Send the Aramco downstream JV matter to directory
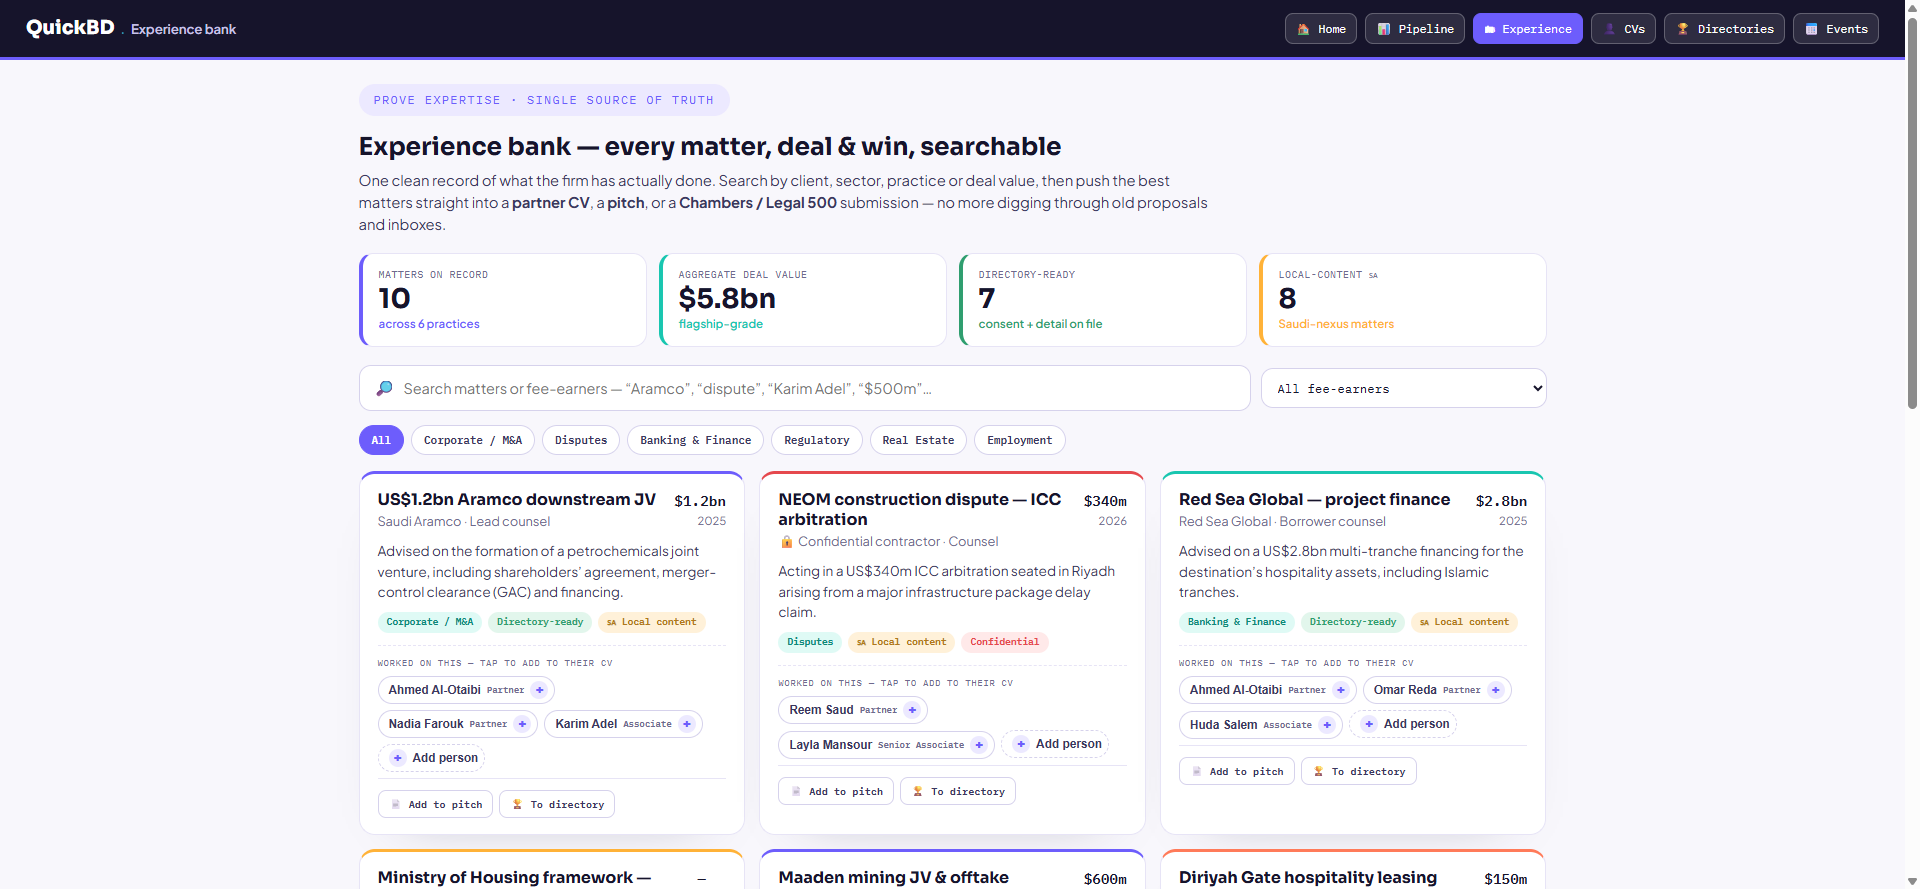 [557, 804]
